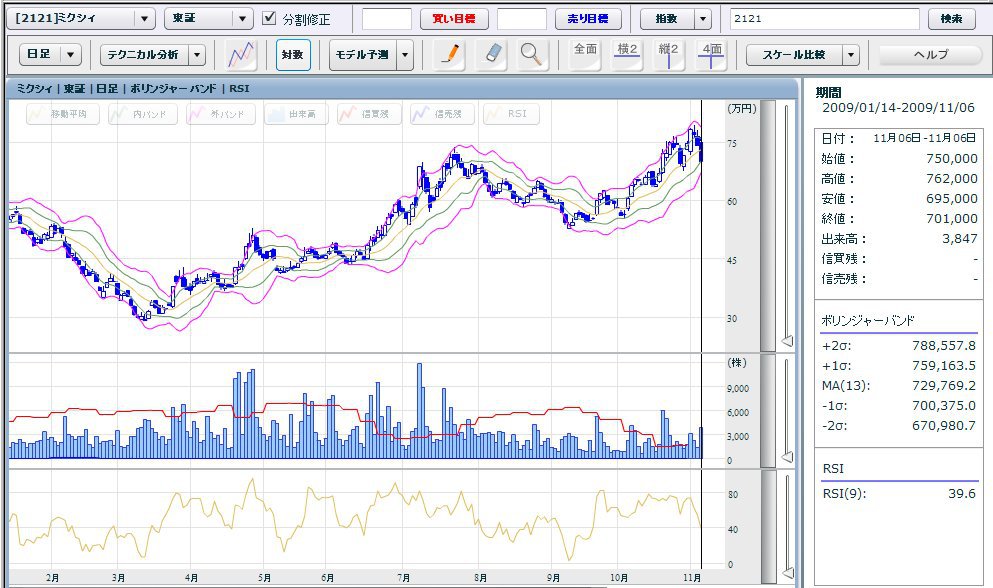Click the 検索 search button
Image resolution: width=993 pixels, height=588 pixels.
(951, 19)
